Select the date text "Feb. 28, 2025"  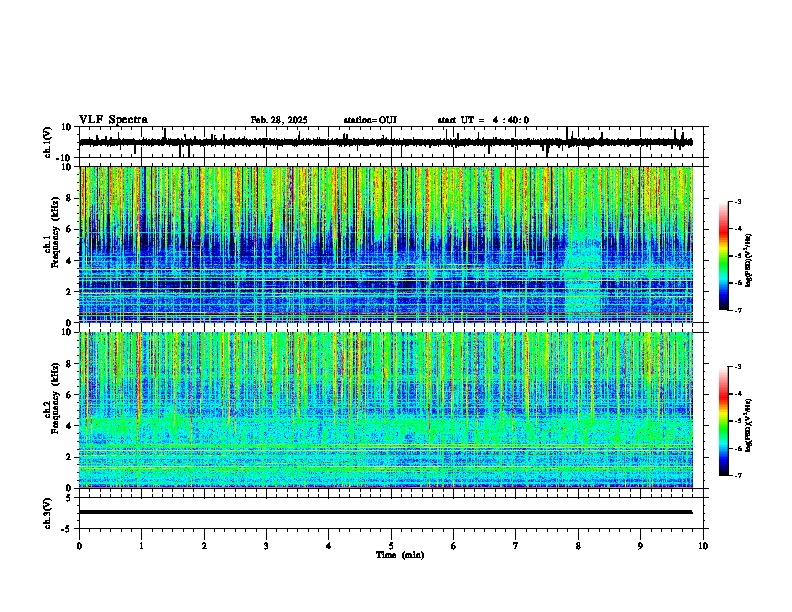click(x=279, y=120)
